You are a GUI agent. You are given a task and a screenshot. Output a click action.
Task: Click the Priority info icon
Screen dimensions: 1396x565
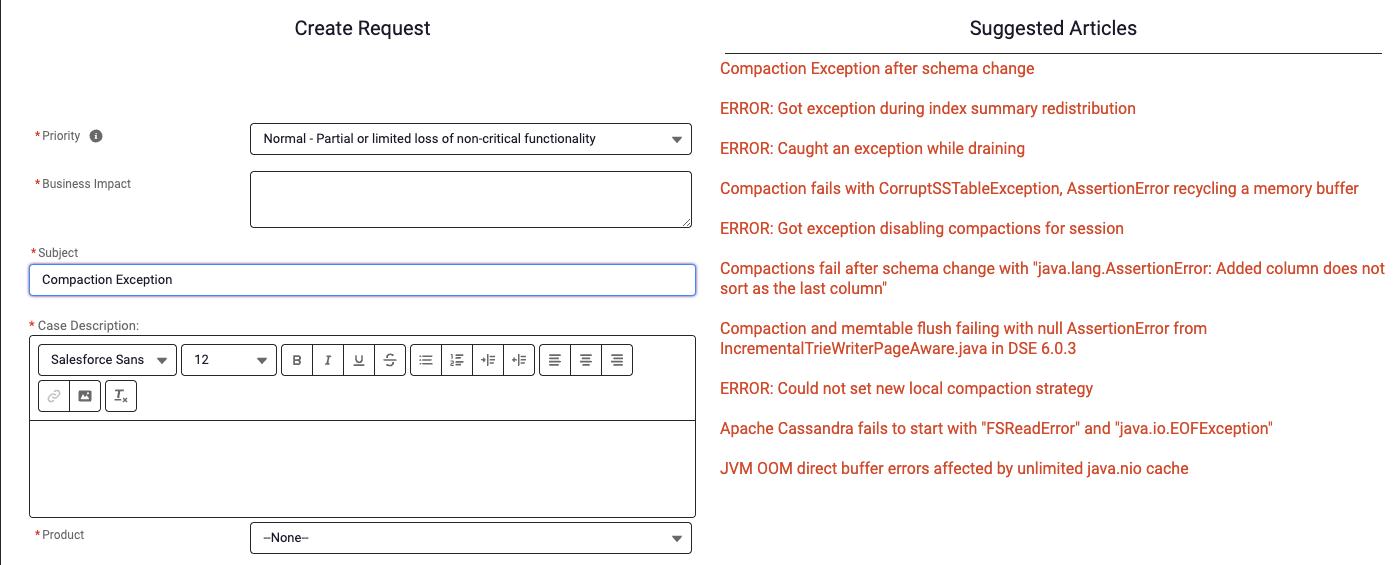96,136
